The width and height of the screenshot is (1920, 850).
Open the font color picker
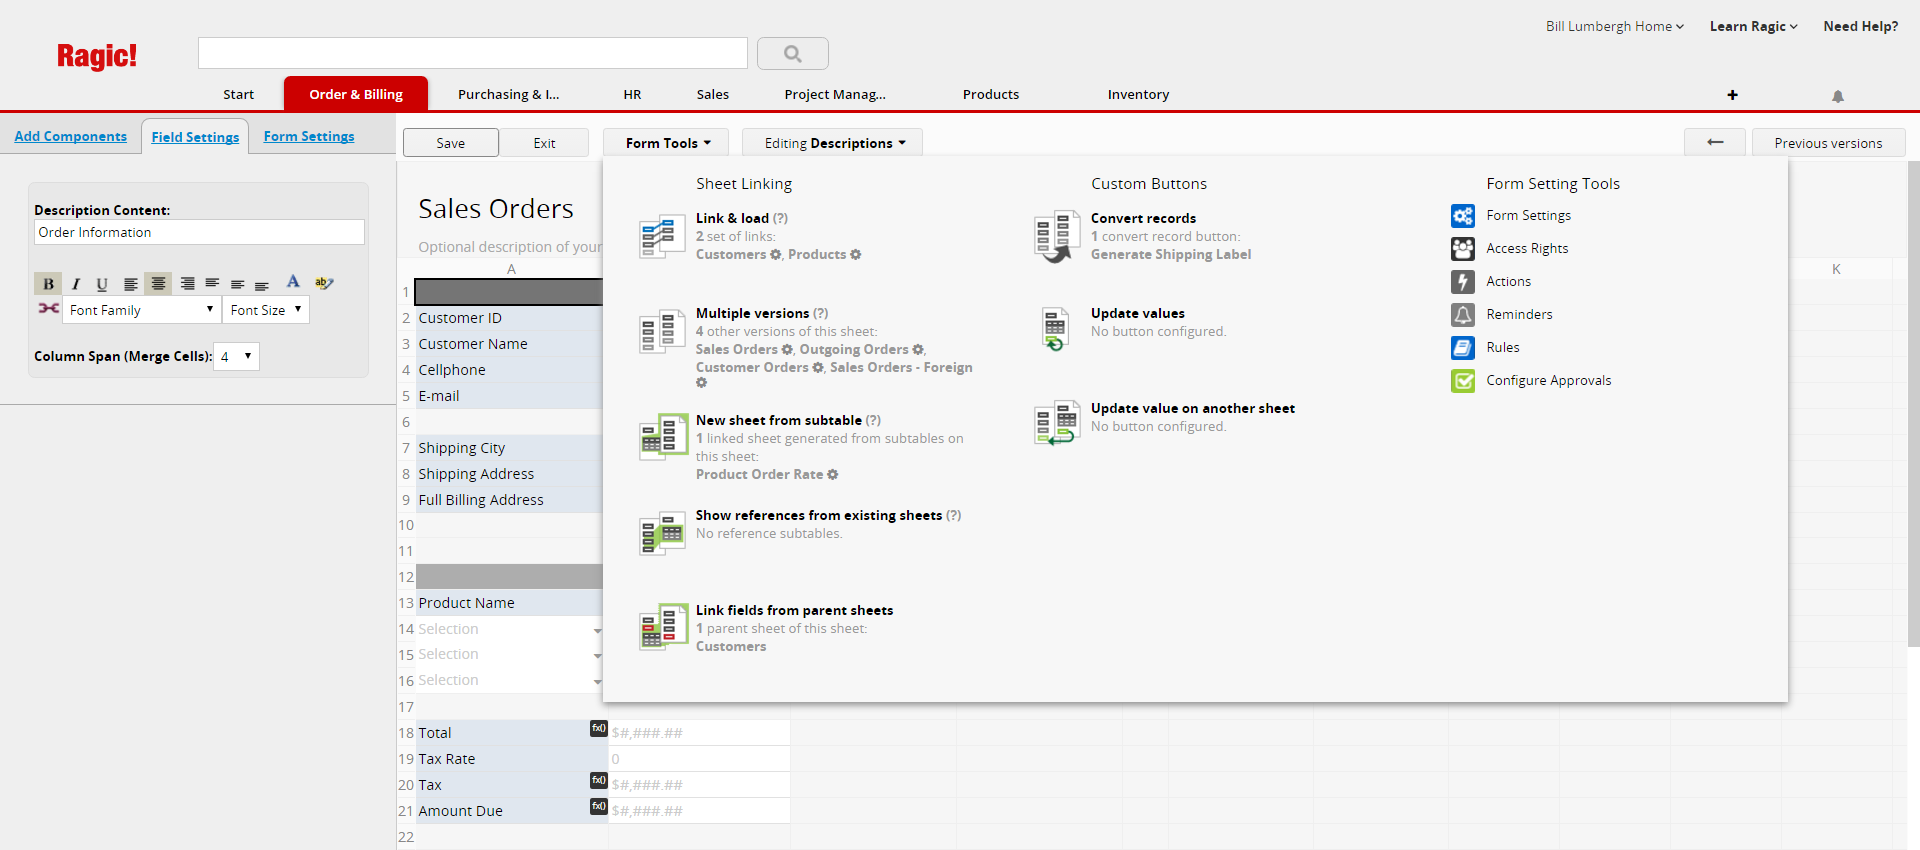293,282
